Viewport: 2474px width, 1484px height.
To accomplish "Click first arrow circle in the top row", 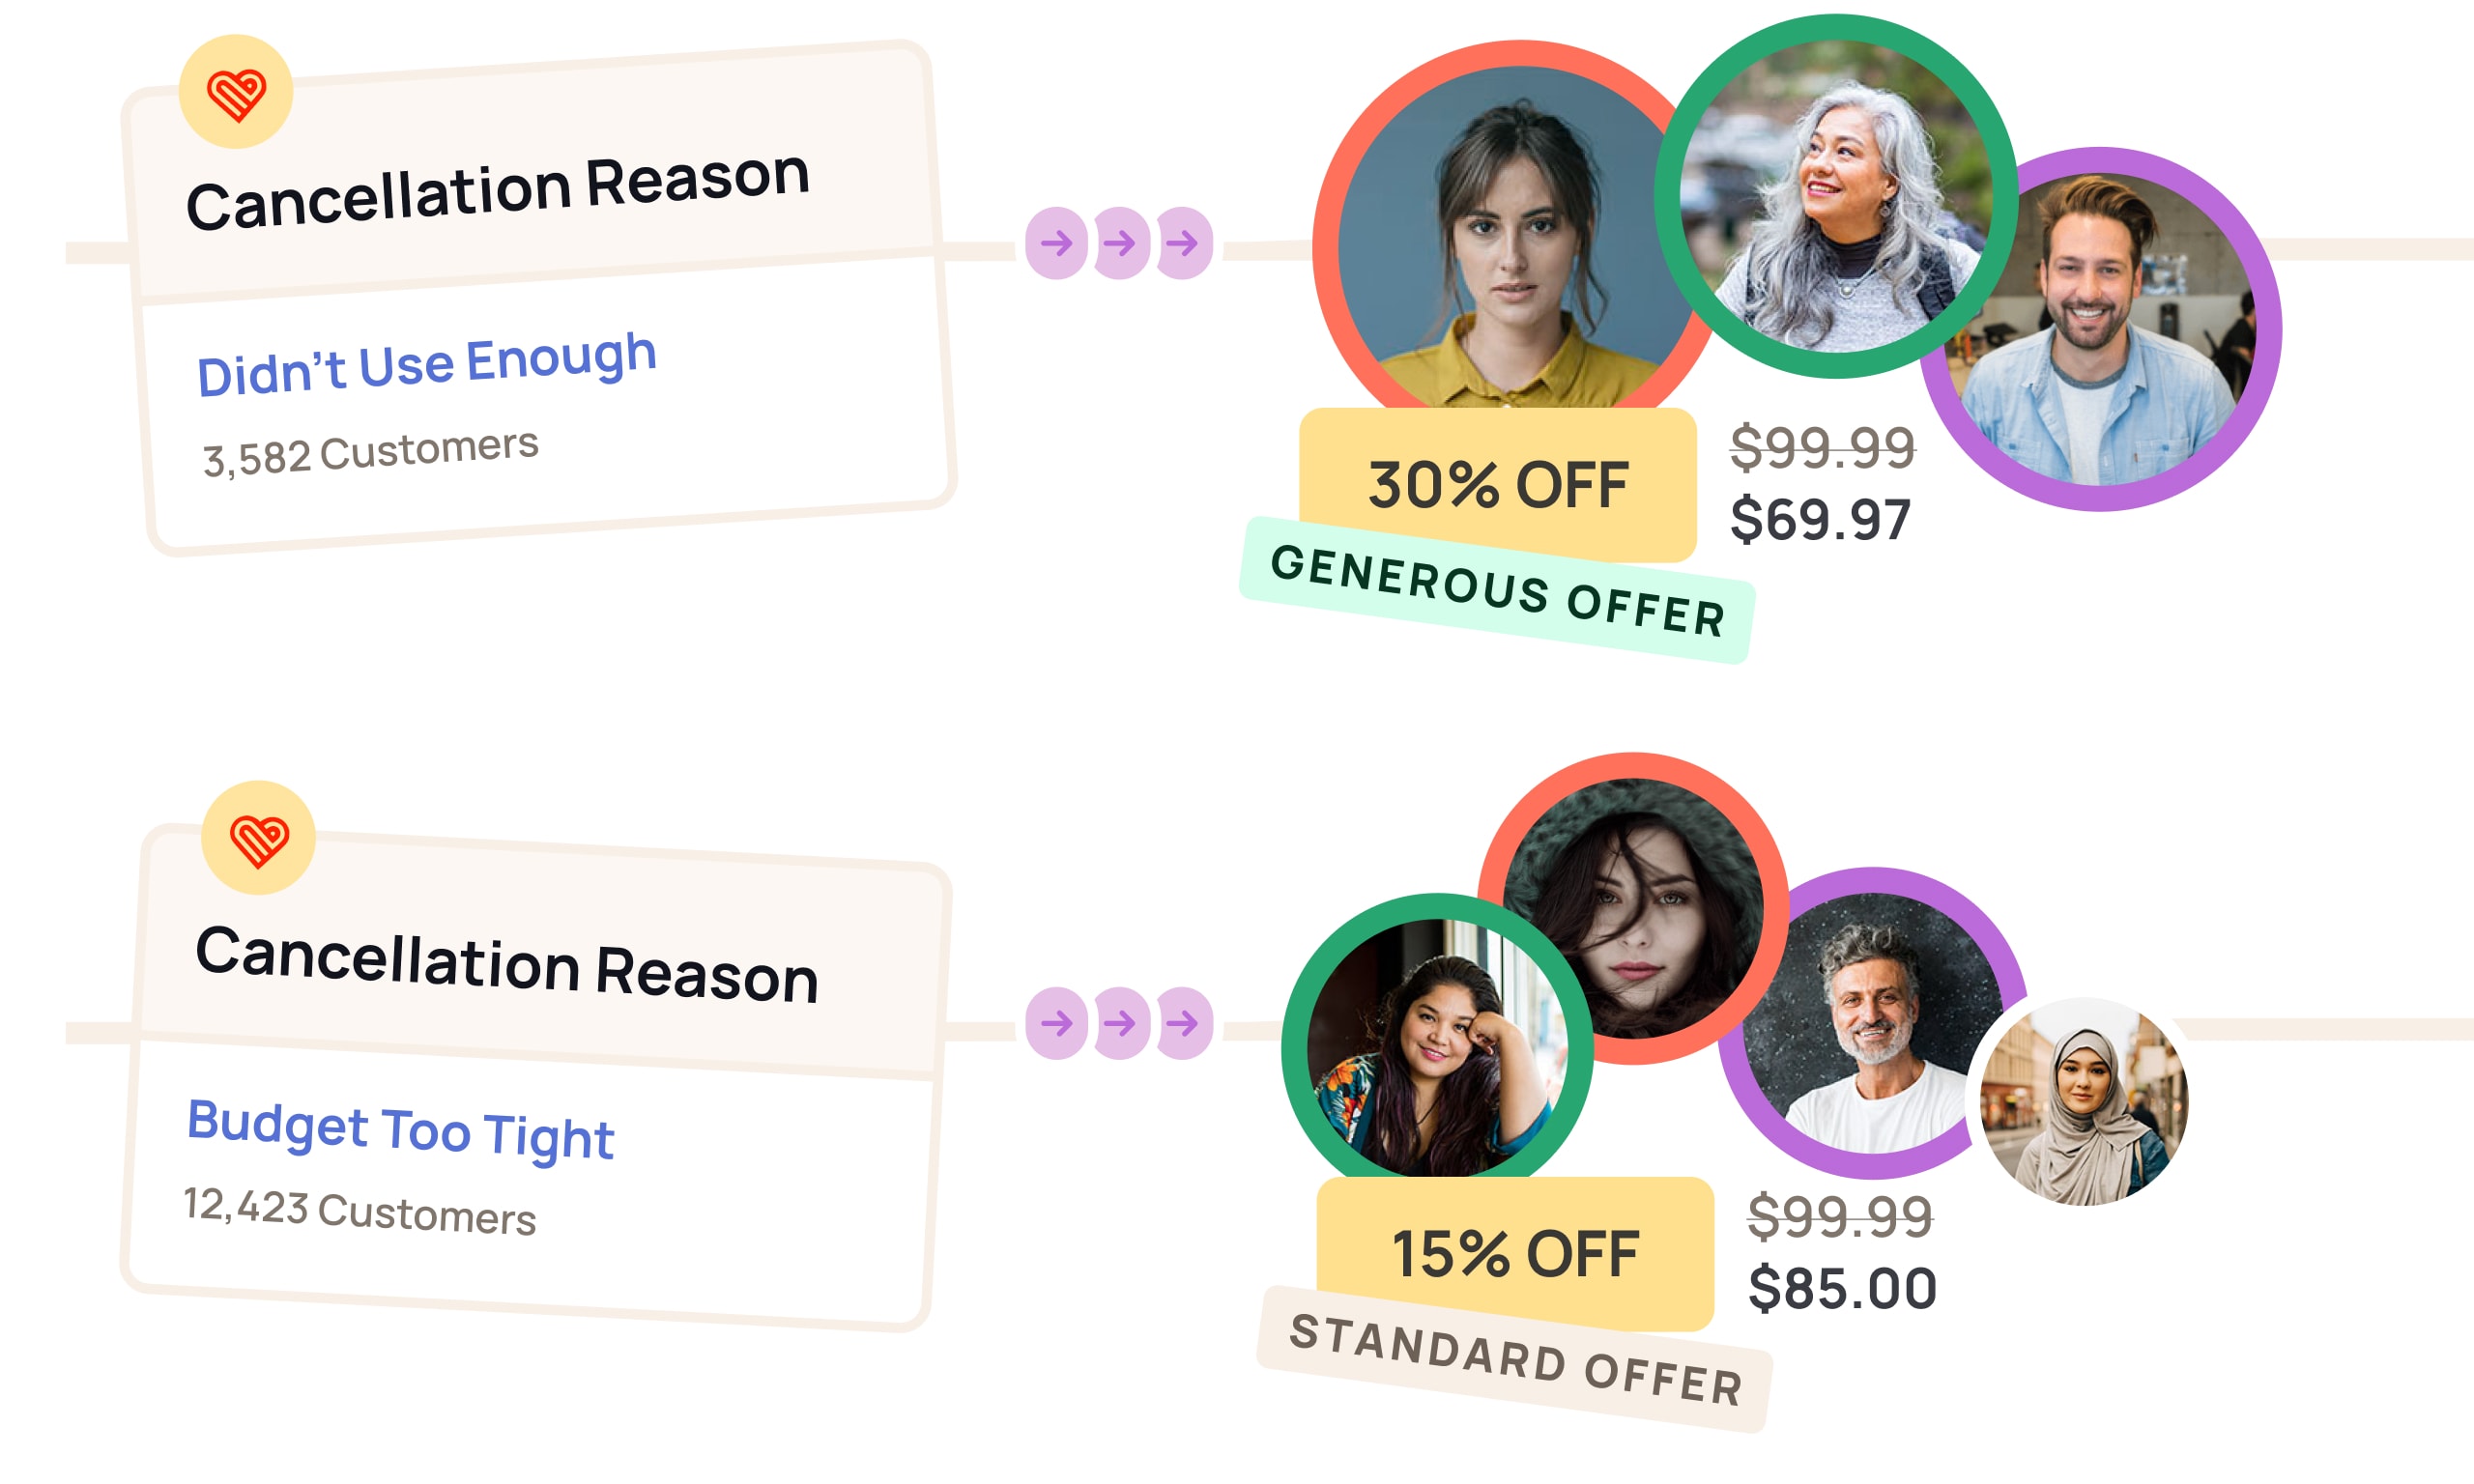I will pos(1056,243).
